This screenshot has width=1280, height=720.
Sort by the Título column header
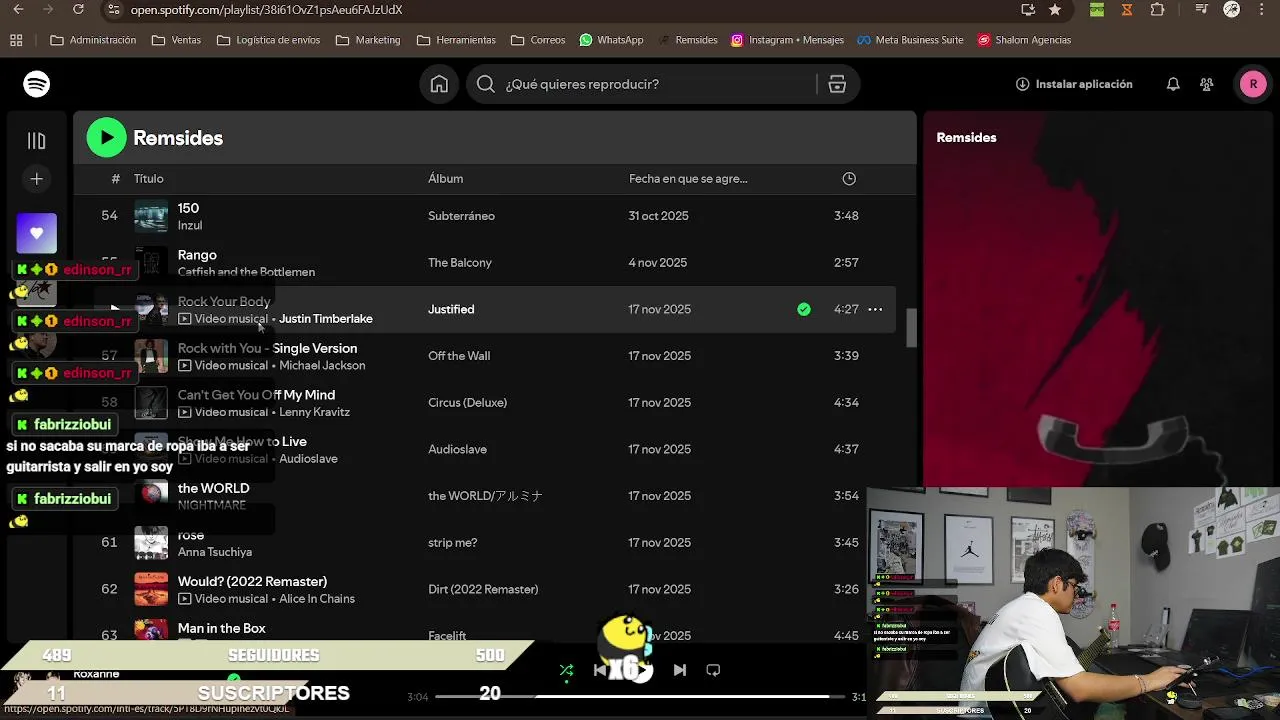(x=149, y=179)
